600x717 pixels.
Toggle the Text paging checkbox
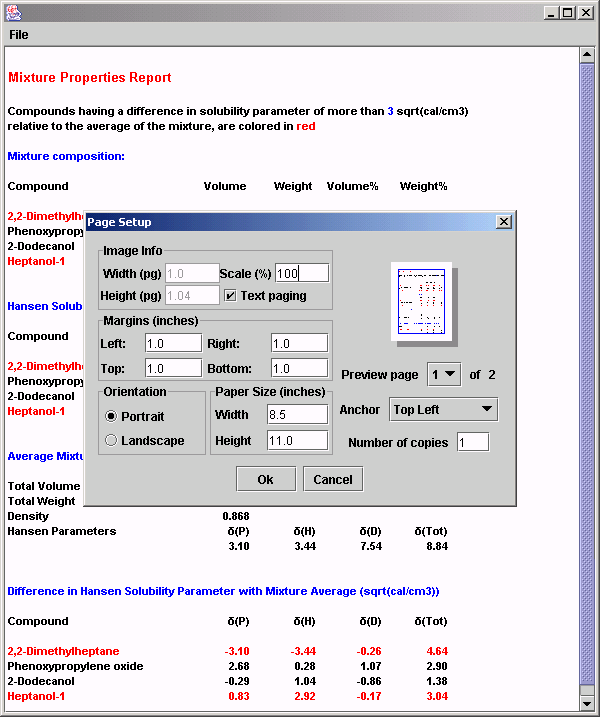231,296
